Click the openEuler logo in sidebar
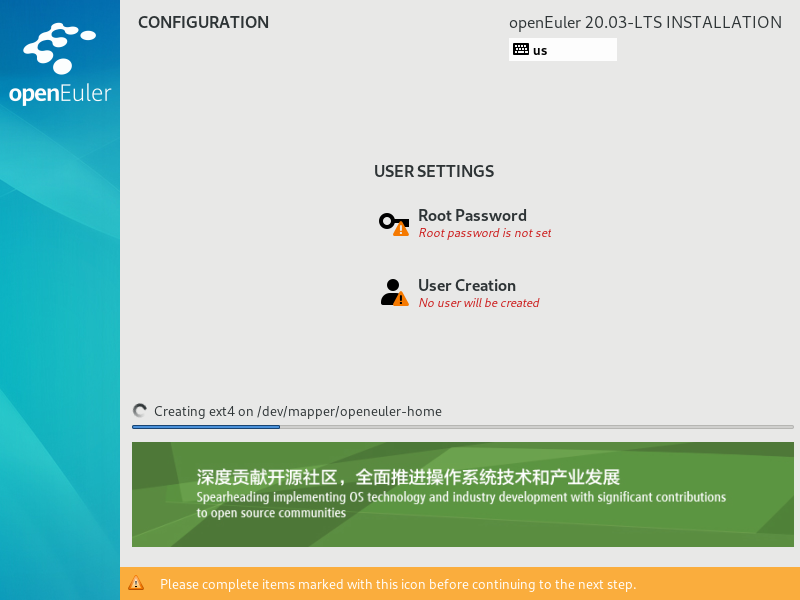The width and height of the screenshot is (800, 600). click(x=60, y=64)
